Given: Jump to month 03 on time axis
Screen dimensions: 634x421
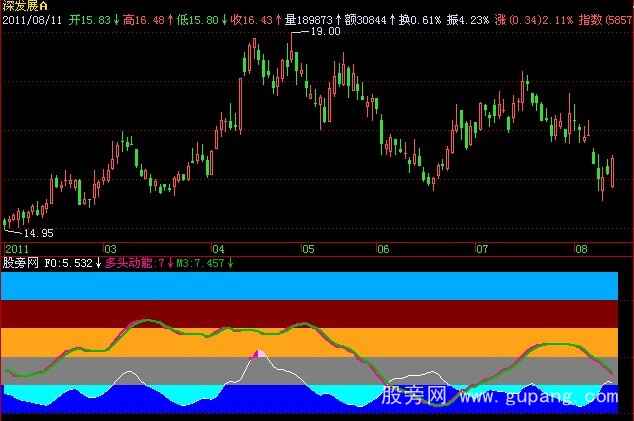Looking at the screenshot, I should pos(109,248).
